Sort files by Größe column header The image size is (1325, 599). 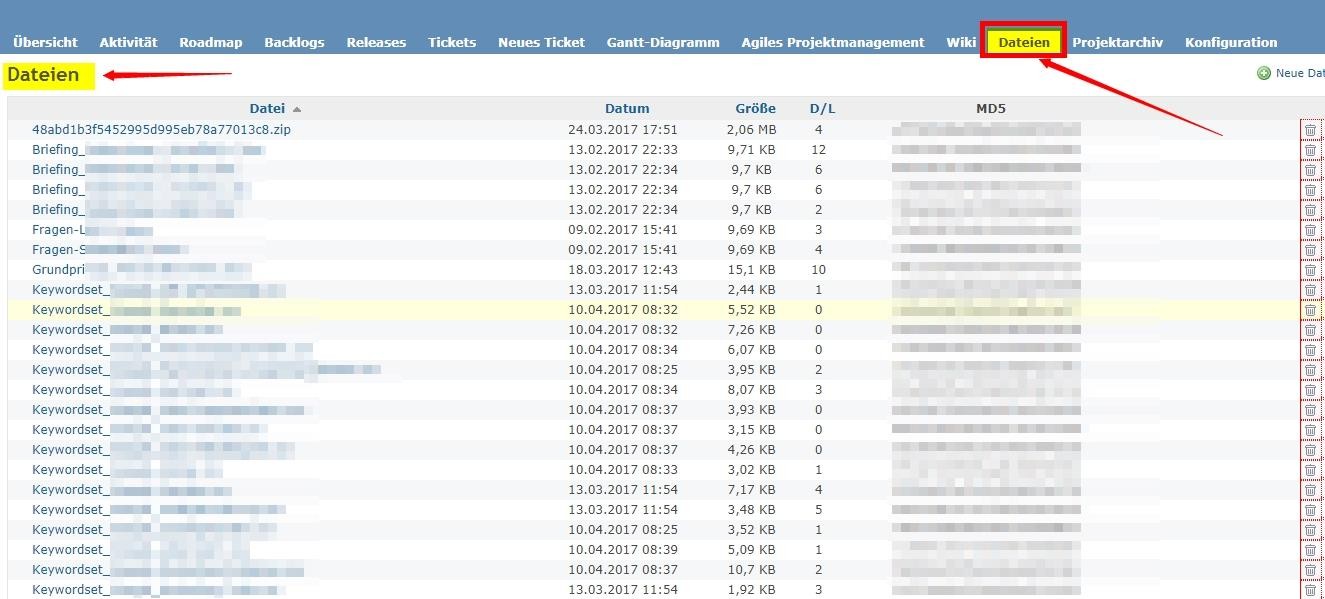(x=755, y=108)
